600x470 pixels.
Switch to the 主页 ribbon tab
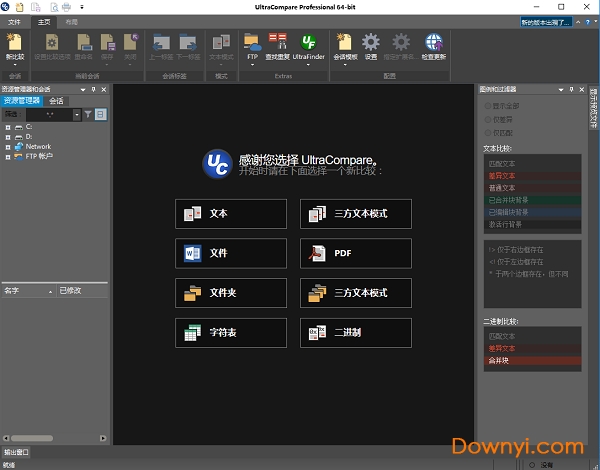pos(44,22)
